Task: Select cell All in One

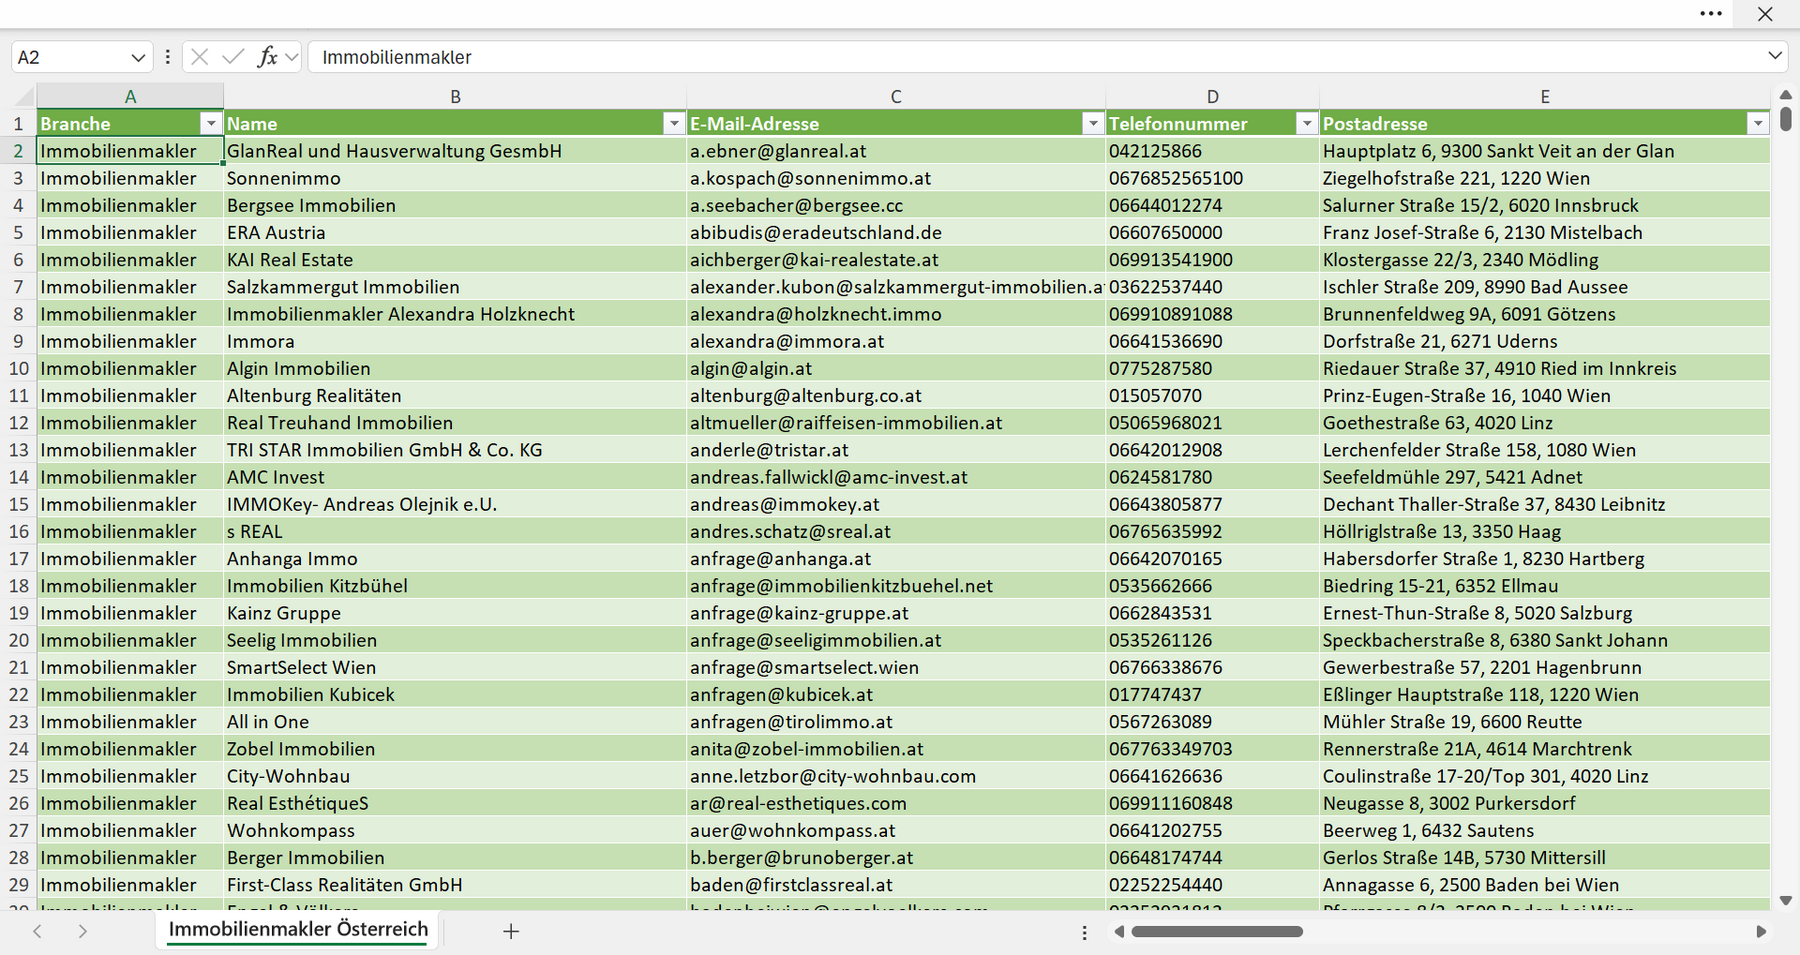Action: coord(455,721)
